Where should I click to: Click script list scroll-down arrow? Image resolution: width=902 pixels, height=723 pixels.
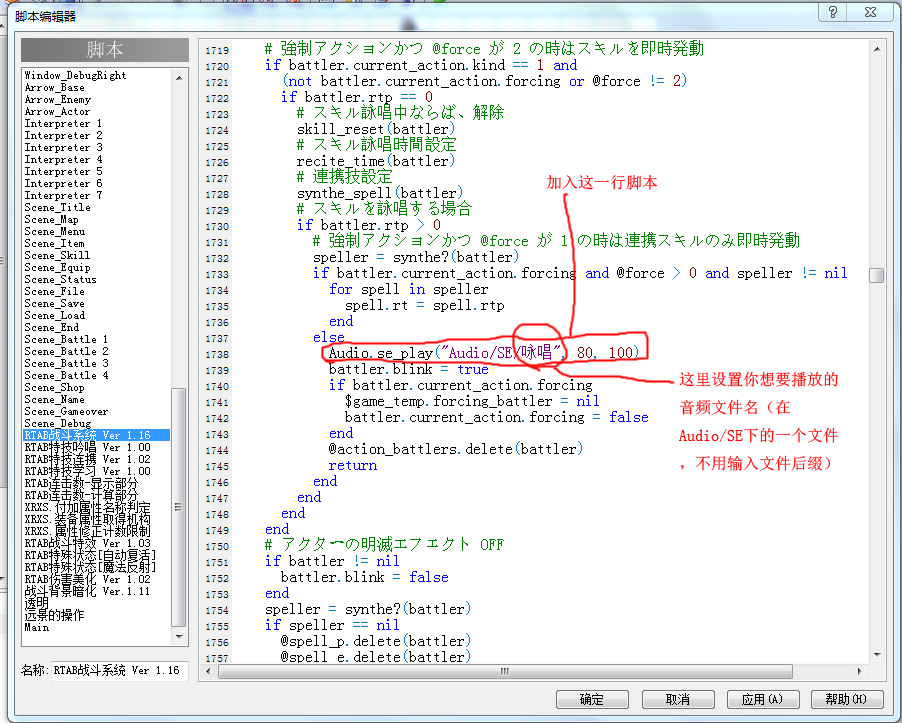(179, 637)
